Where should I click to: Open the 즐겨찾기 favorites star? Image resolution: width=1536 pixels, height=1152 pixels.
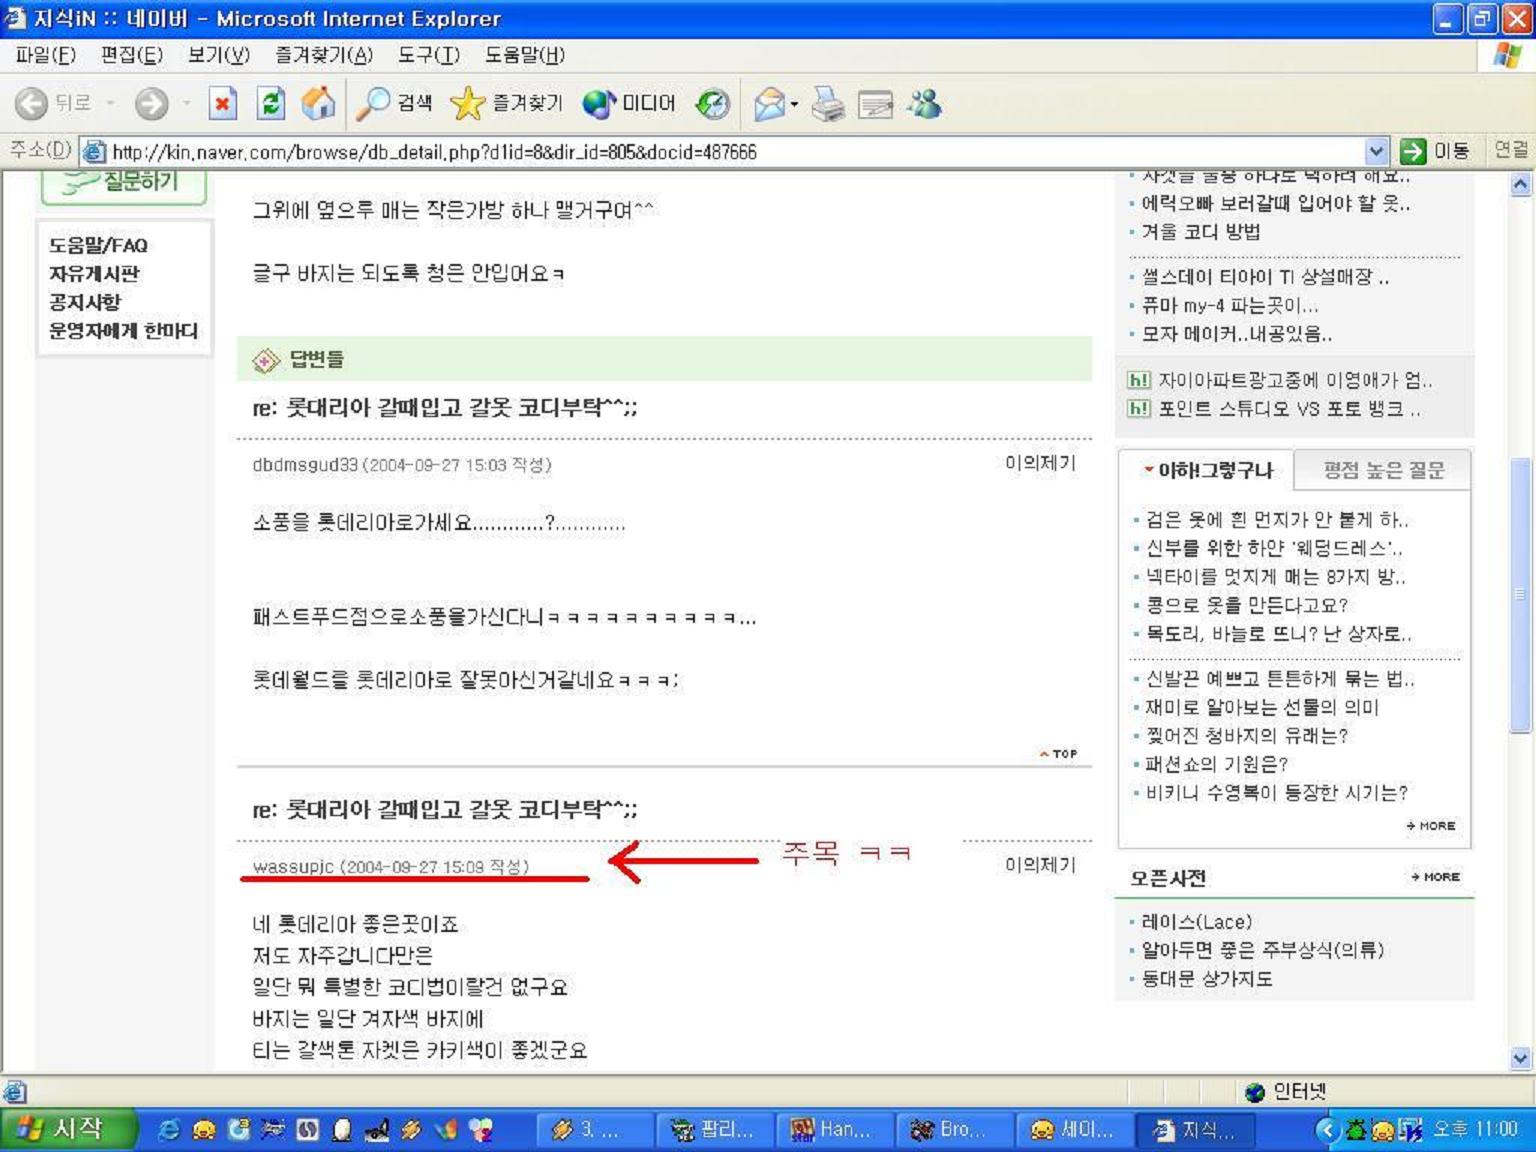point(506,103)
